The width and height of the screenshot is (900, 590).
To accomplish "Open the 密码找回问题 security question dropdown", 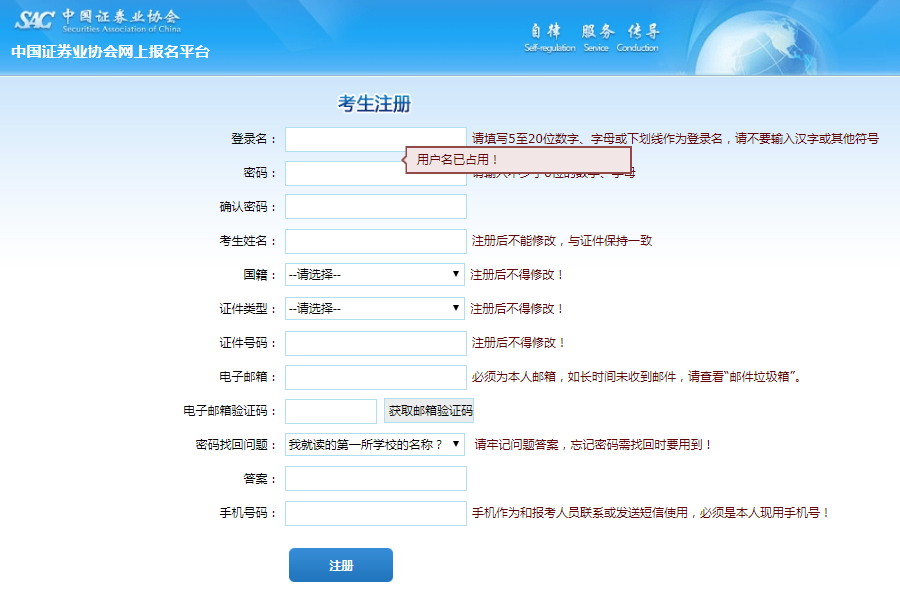I will coord(375,444).
